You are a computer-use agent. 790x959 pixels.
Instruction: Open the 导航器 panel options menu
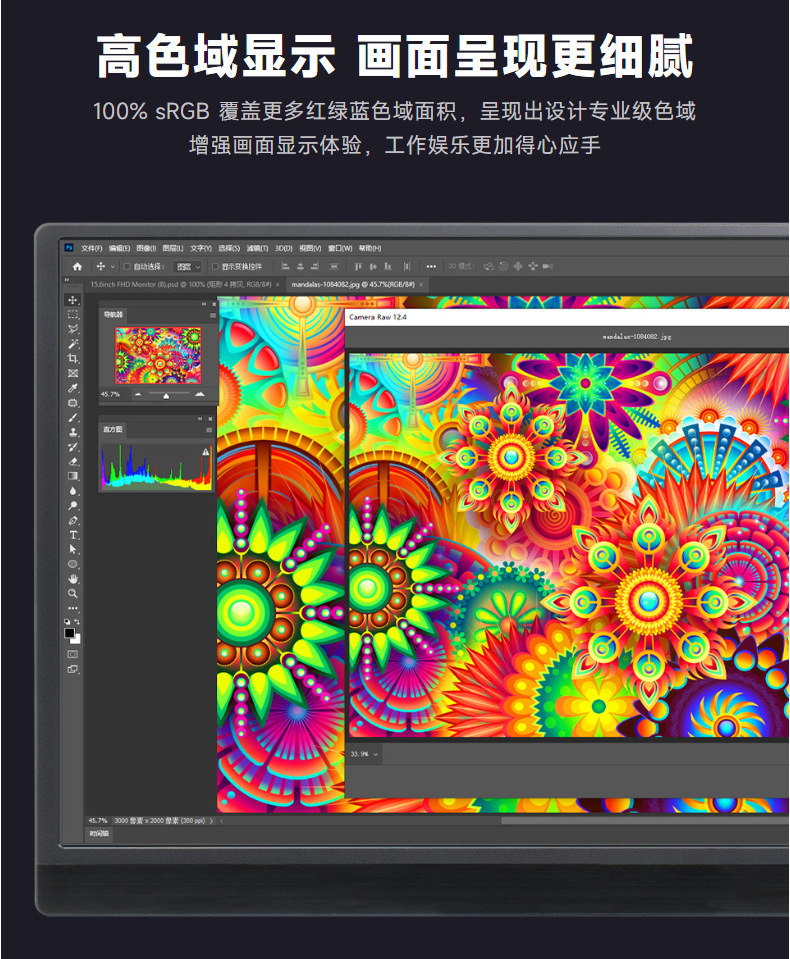point(213,316)
